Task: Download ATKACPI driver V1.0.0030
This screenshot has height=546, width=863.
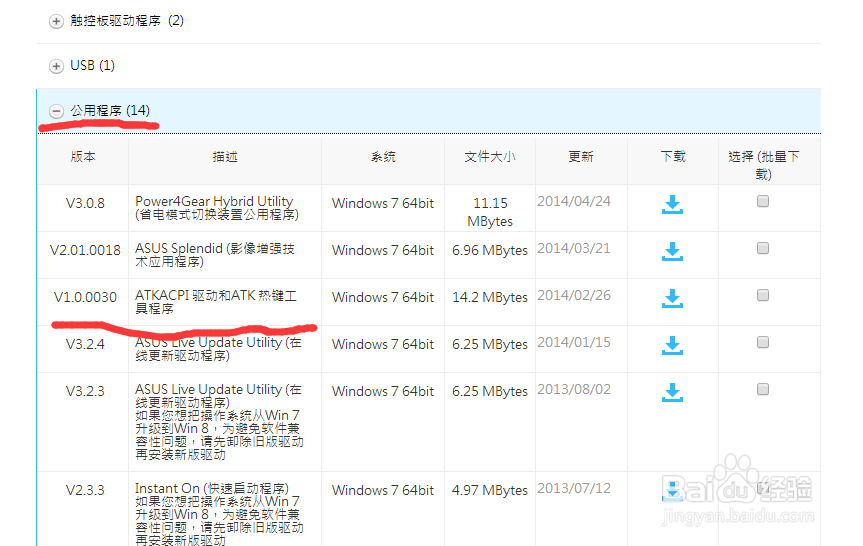Action: [672, 298]
